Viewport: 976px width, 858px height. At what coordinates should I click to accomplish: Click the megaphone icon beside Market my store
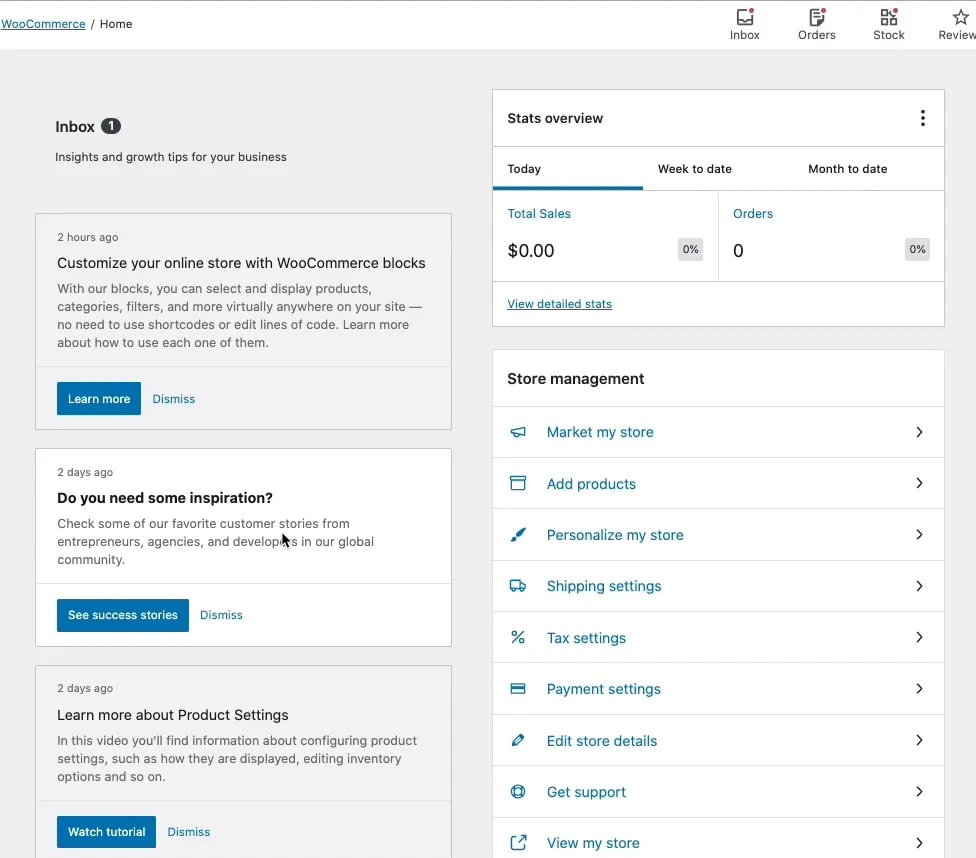[517, 432]
